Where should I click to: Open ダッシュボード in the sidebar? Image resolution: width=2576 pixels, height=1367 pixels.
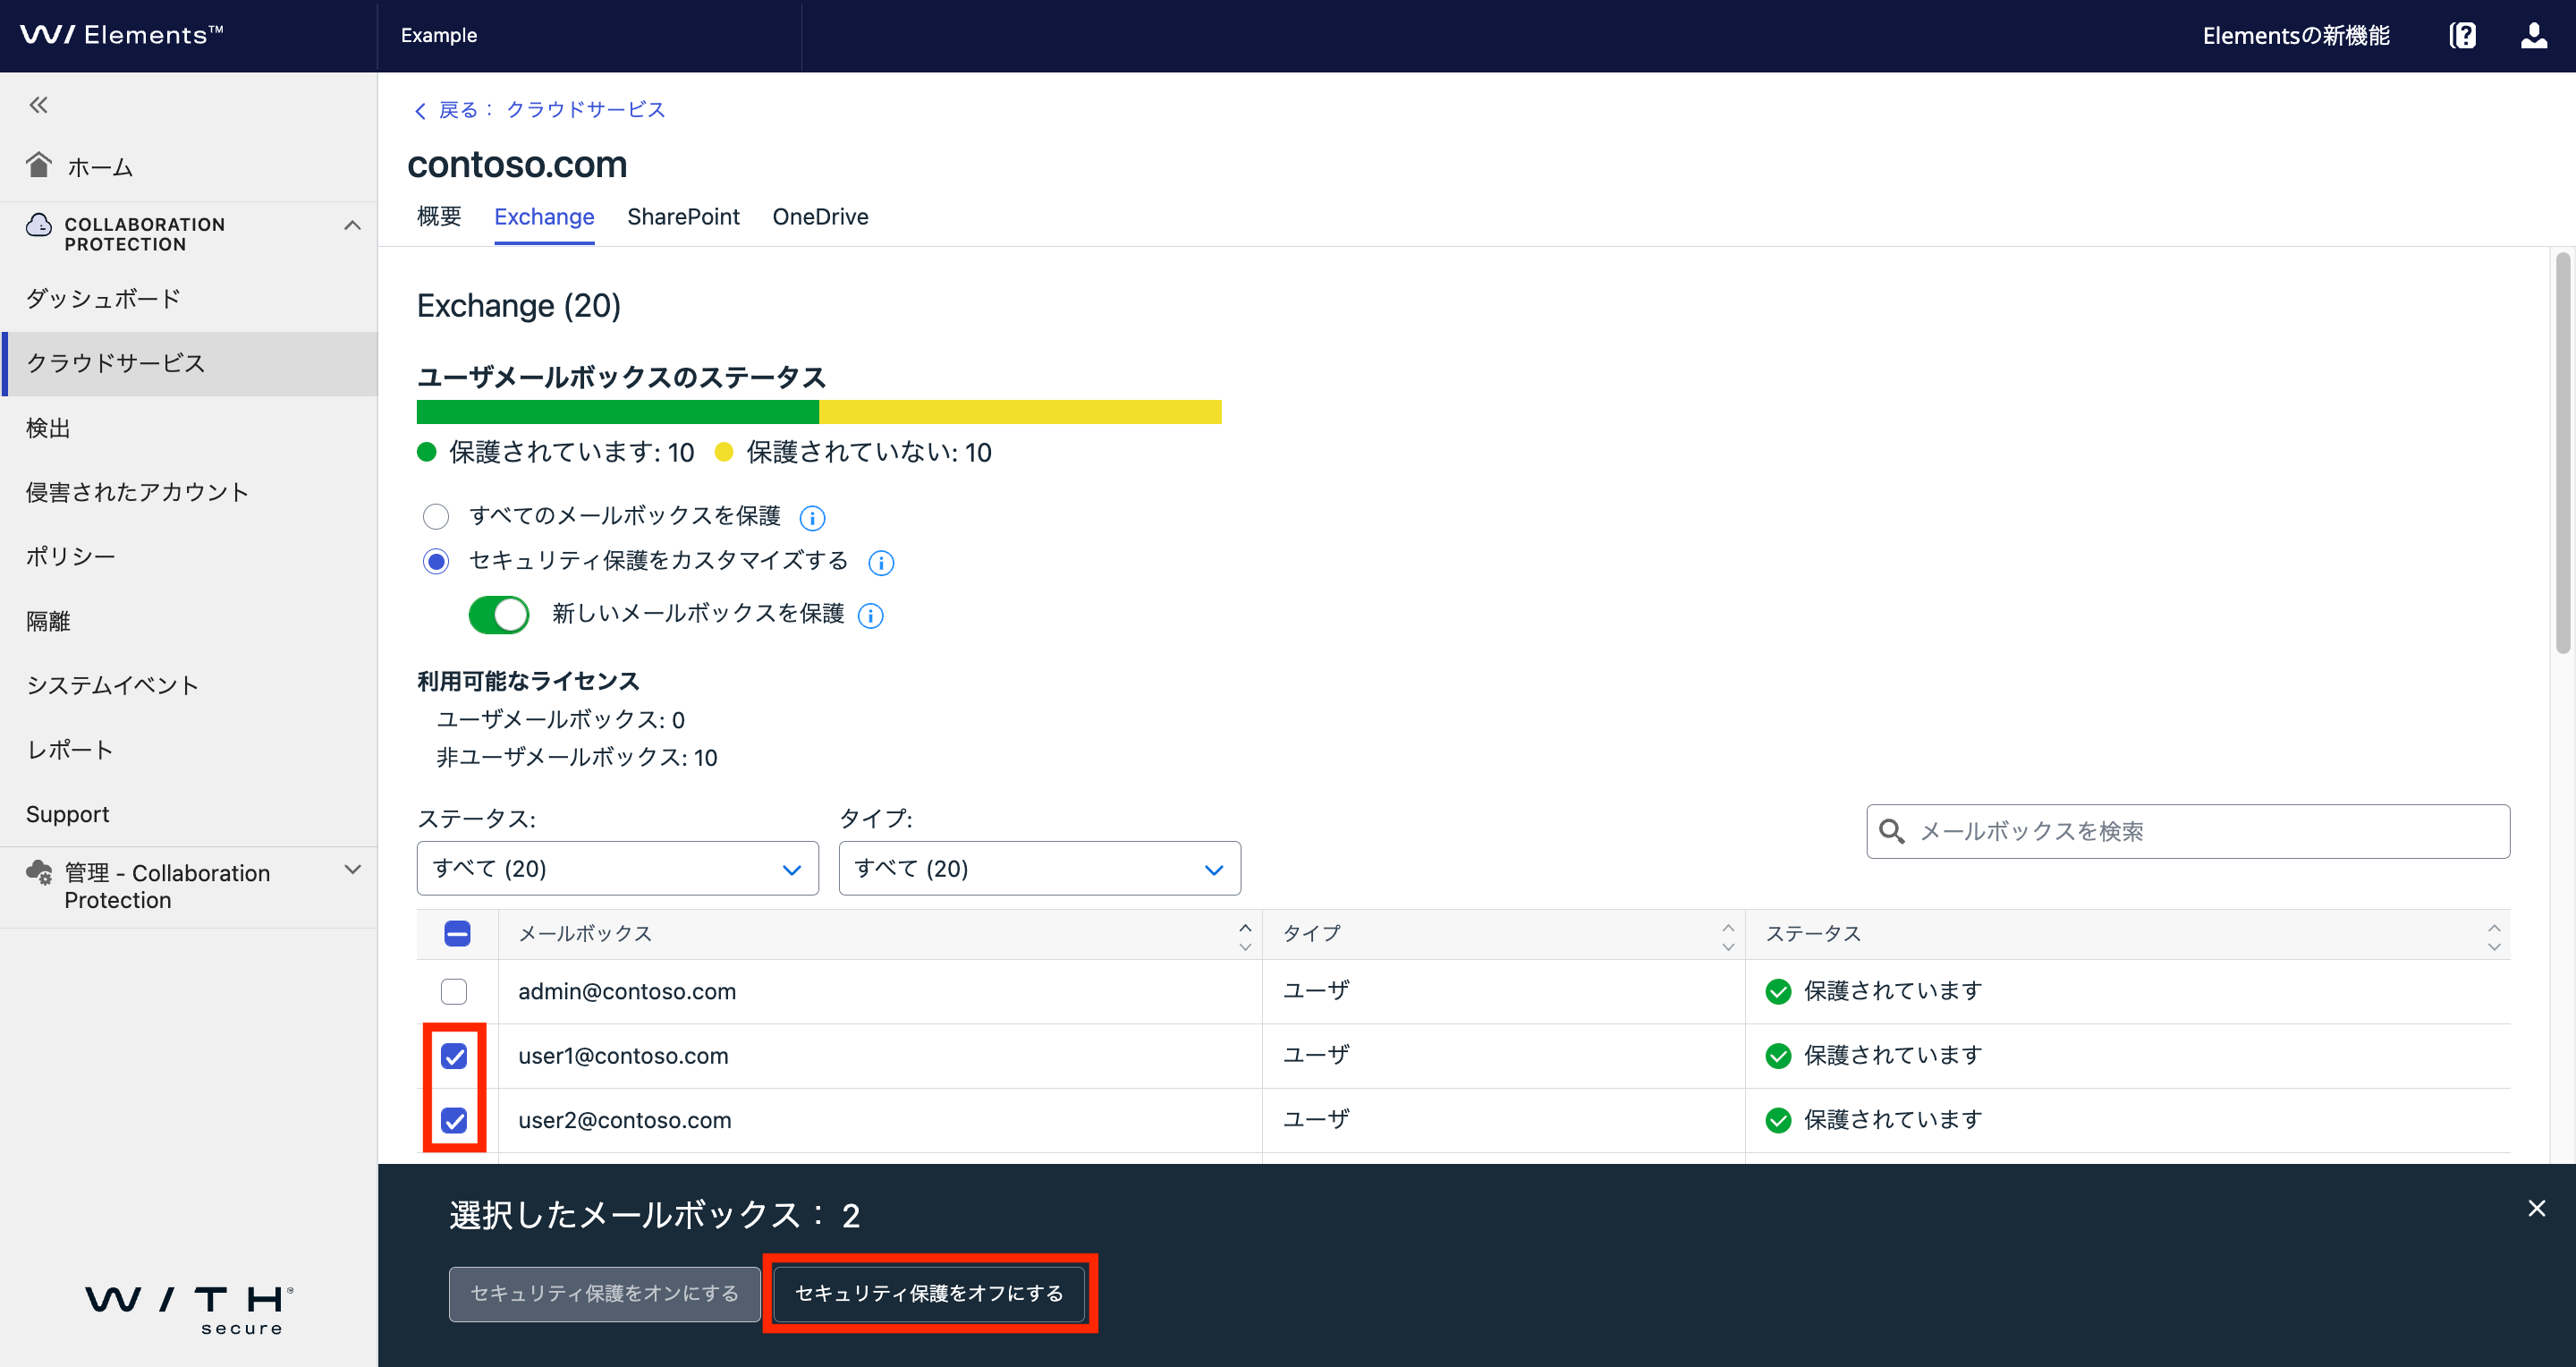tap(189, 299)
